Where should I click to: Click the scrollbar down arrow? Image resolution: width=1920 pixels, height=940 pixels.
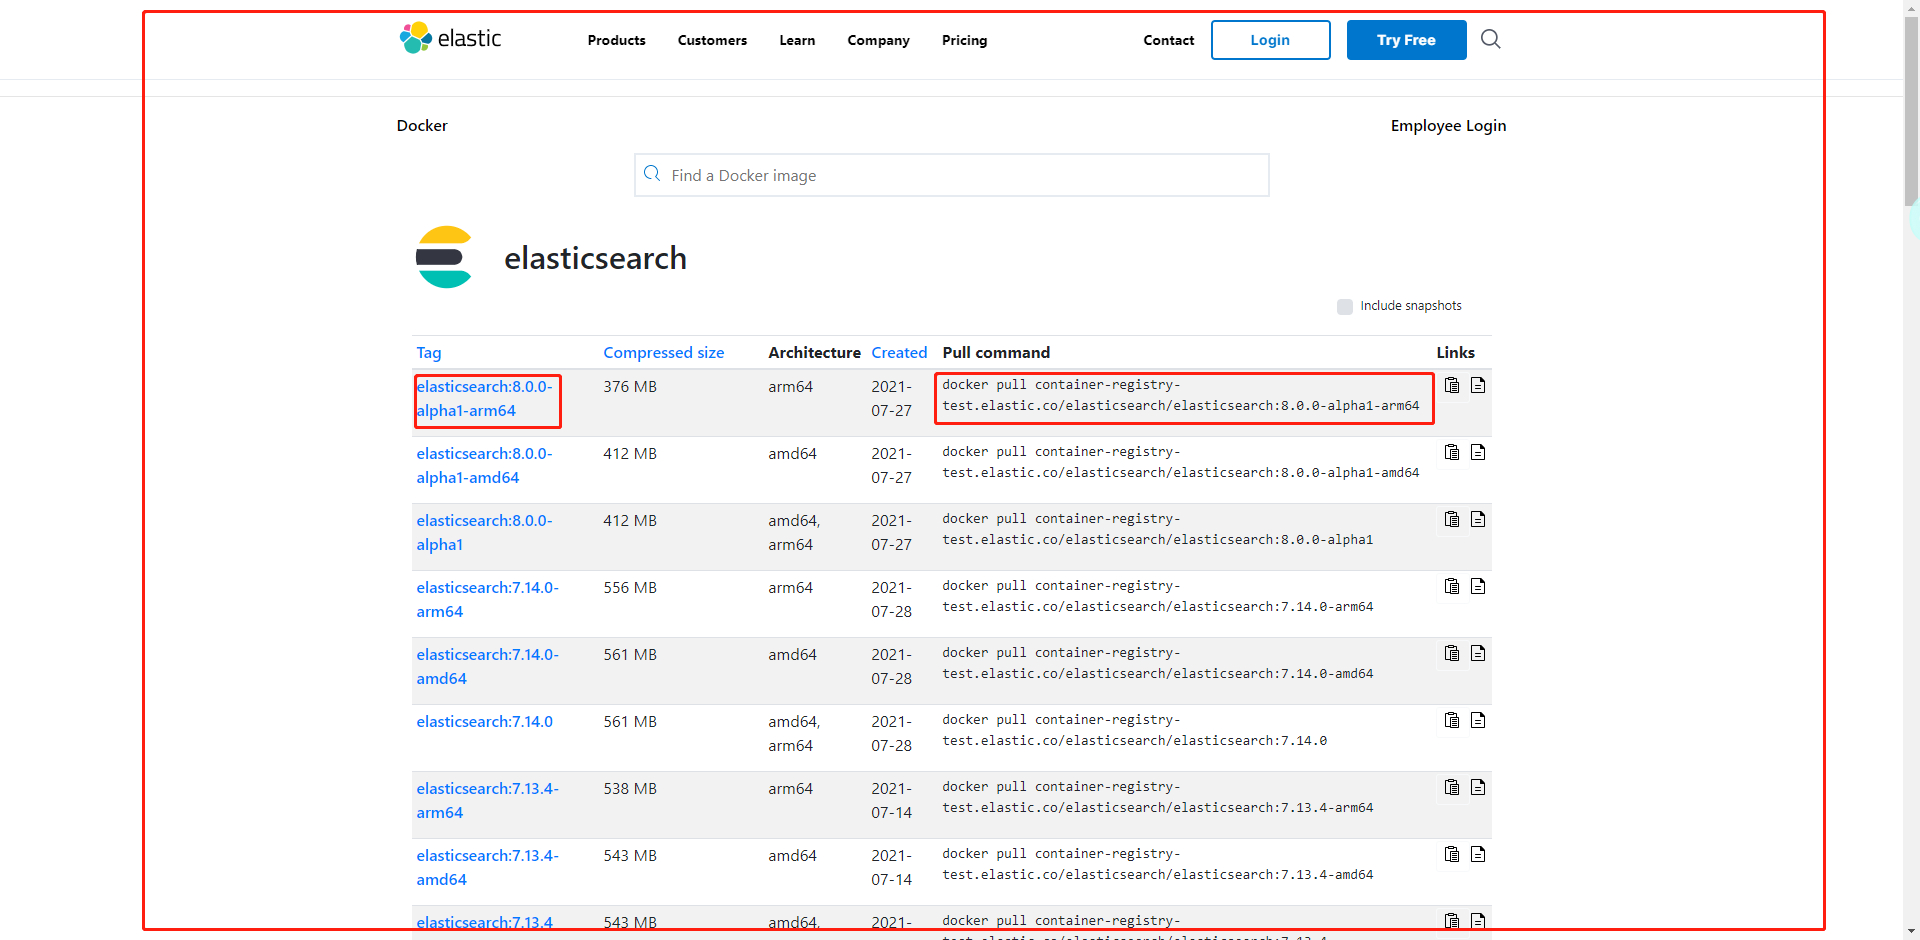tap(1911, 931)
